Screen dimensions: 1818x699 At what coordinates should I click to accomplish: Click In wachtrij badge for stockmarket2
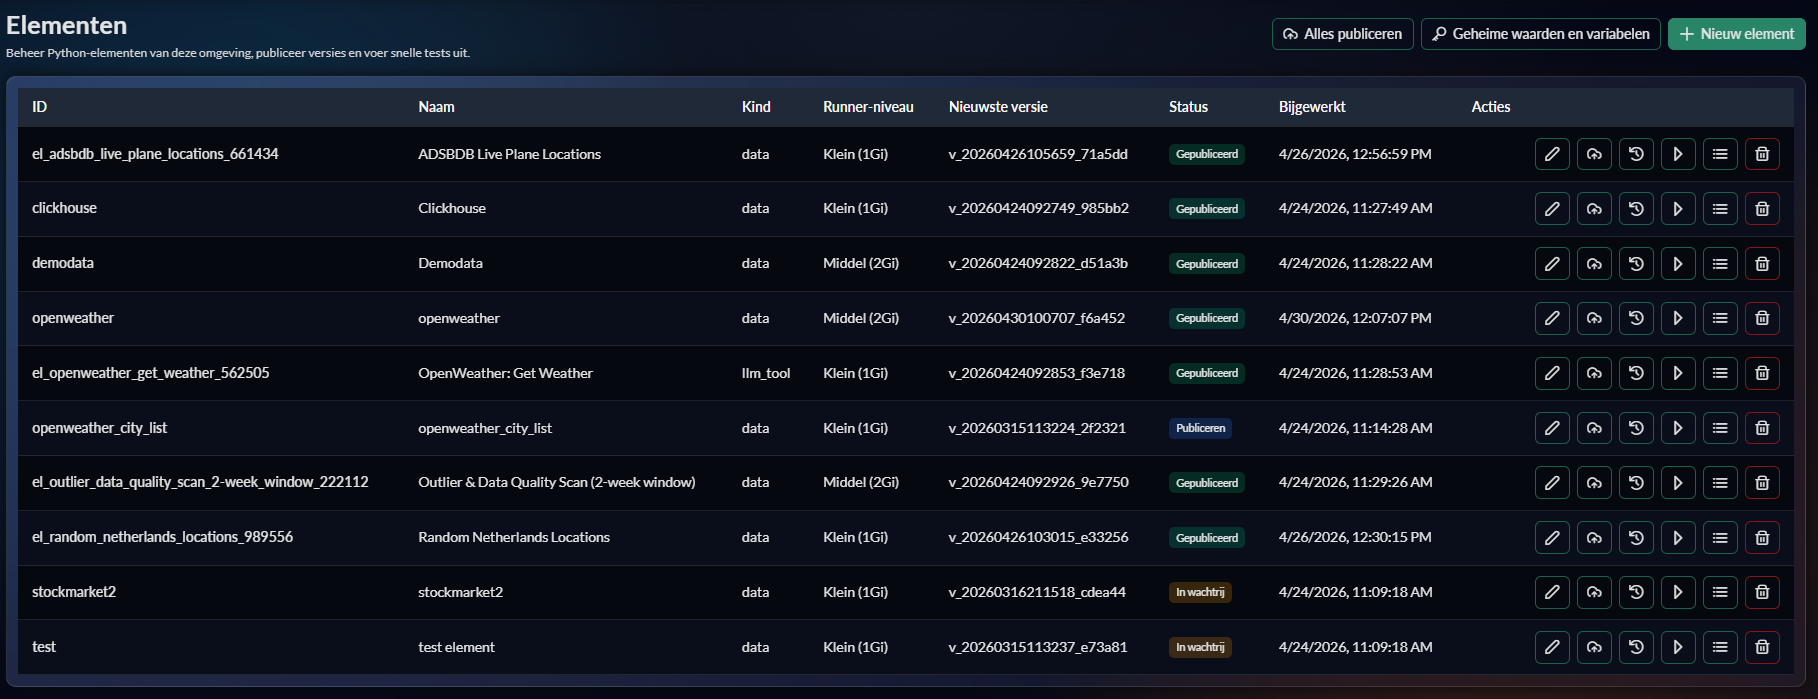[1200, 592]
